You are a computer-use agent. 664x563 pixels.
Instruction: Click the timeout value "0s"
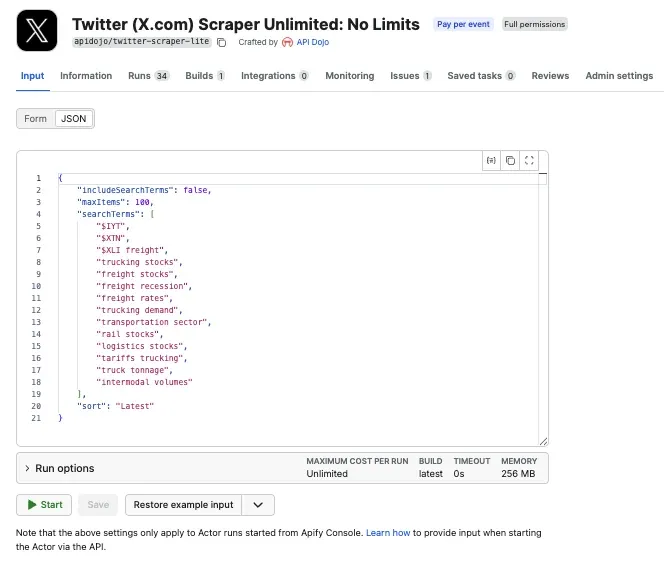459,474
